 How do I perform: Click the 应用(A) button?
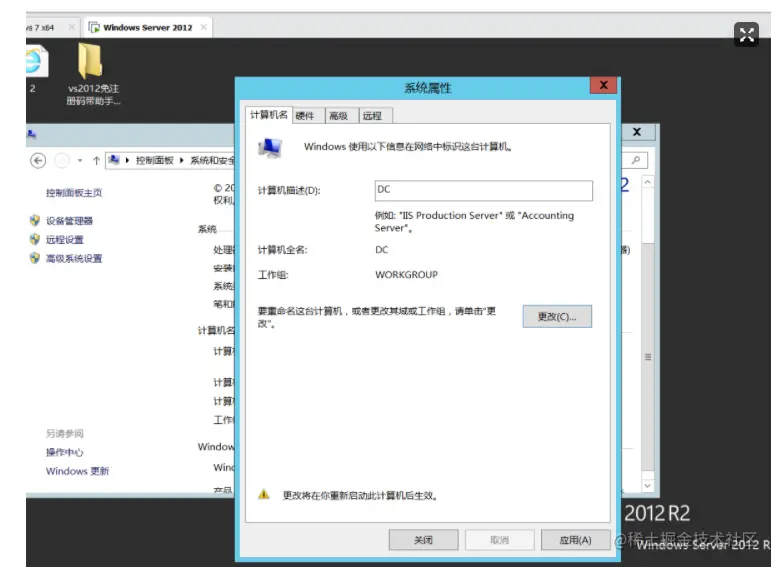(x=575, y=540)
